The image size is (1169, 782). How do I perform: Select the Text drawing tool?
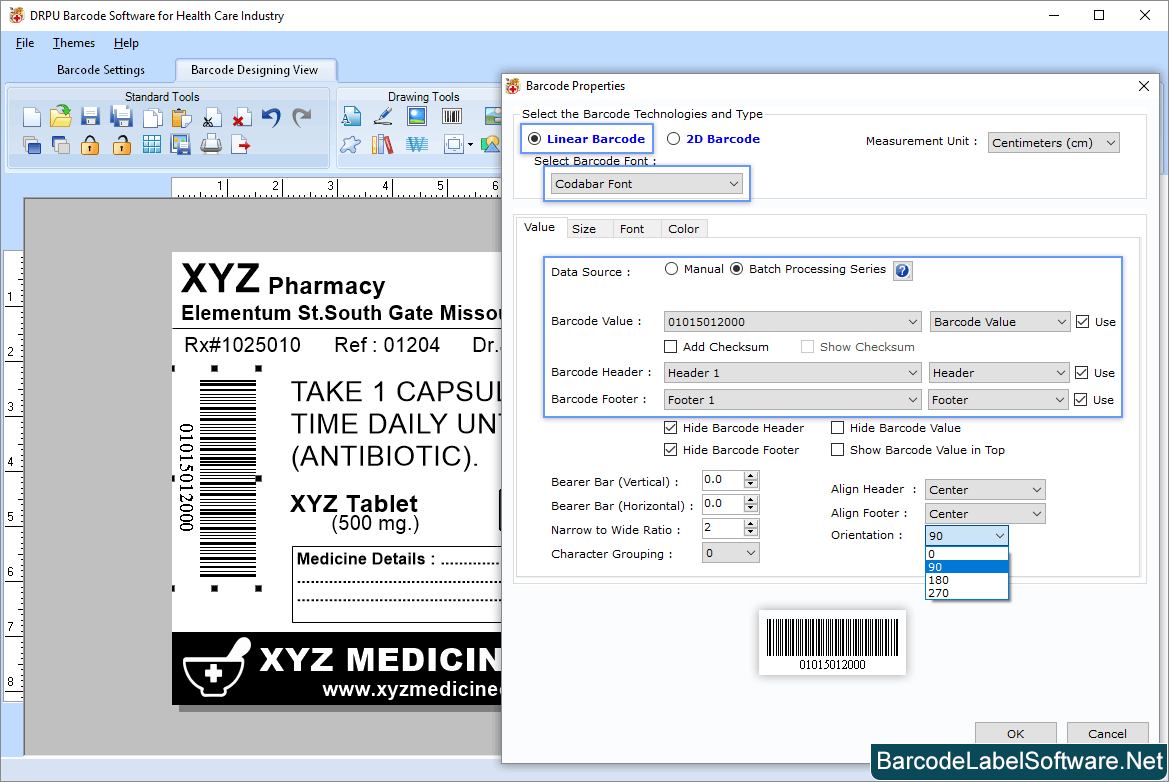coord(351,116)
